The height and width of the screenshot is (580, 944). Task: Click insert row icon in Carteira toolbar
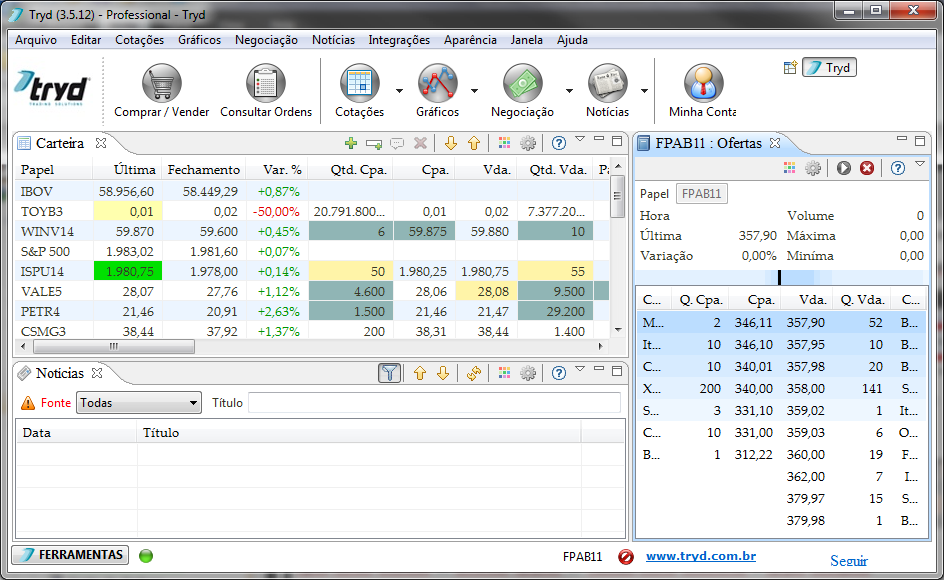coord(374,143)
